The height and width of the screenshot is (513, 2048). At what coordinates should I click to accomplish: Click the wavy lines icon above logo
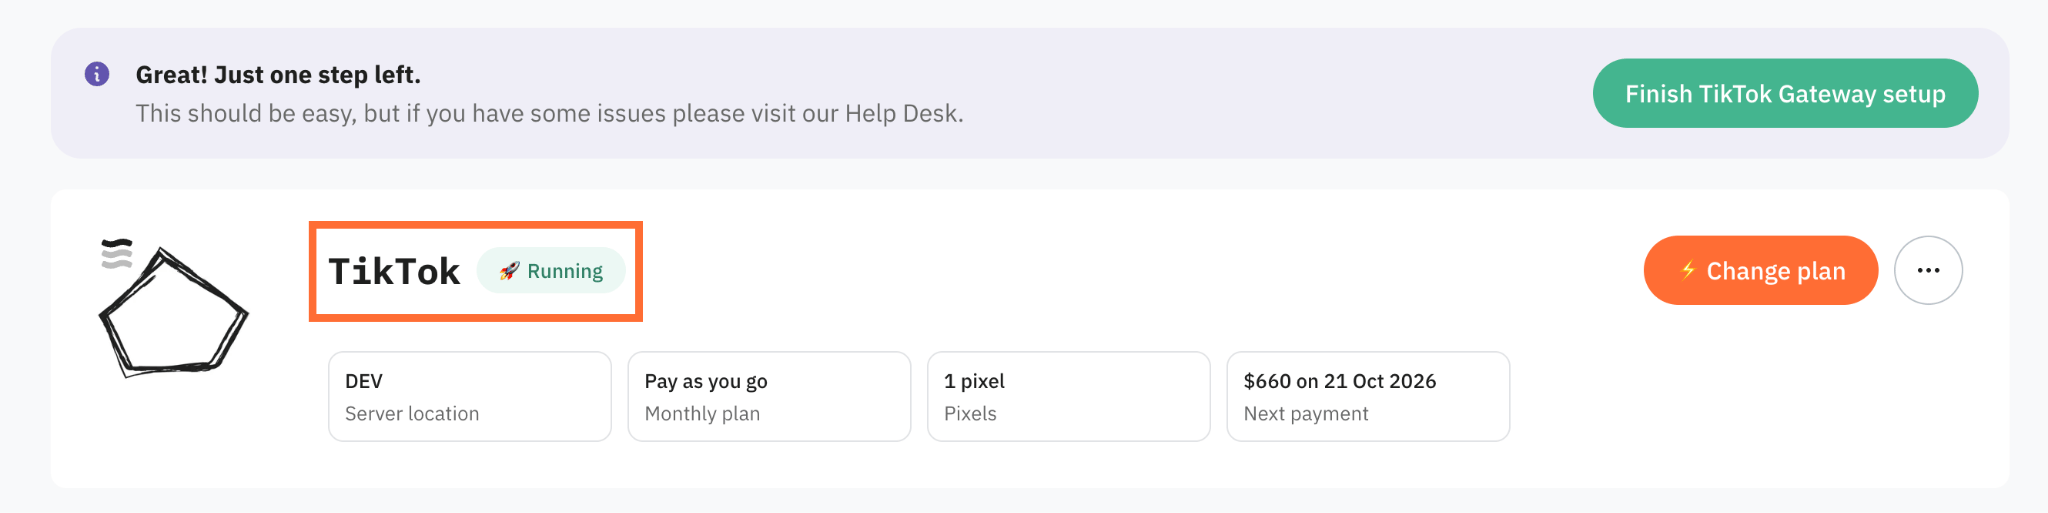point(117,254)
